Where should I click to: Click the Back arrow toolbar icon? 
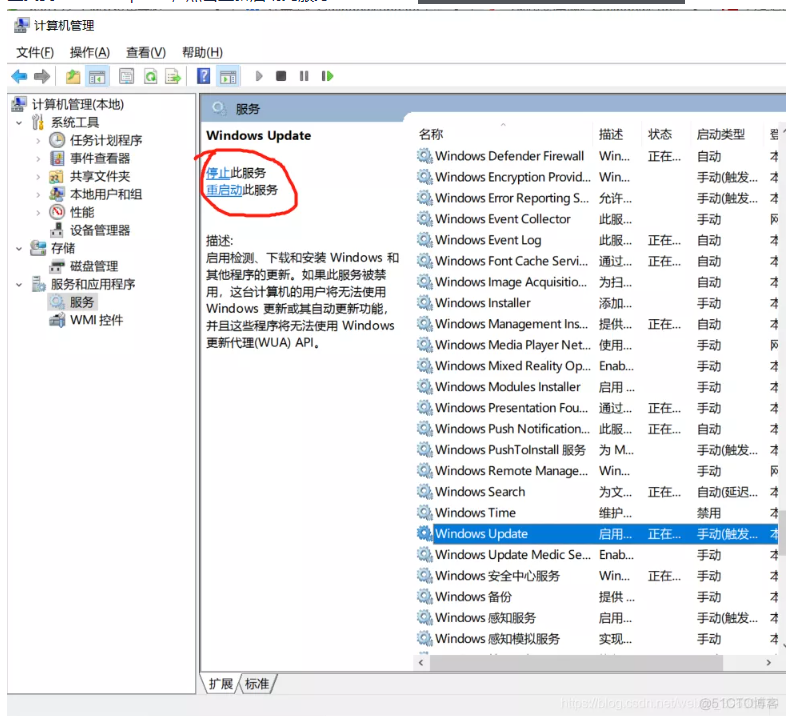19,77
